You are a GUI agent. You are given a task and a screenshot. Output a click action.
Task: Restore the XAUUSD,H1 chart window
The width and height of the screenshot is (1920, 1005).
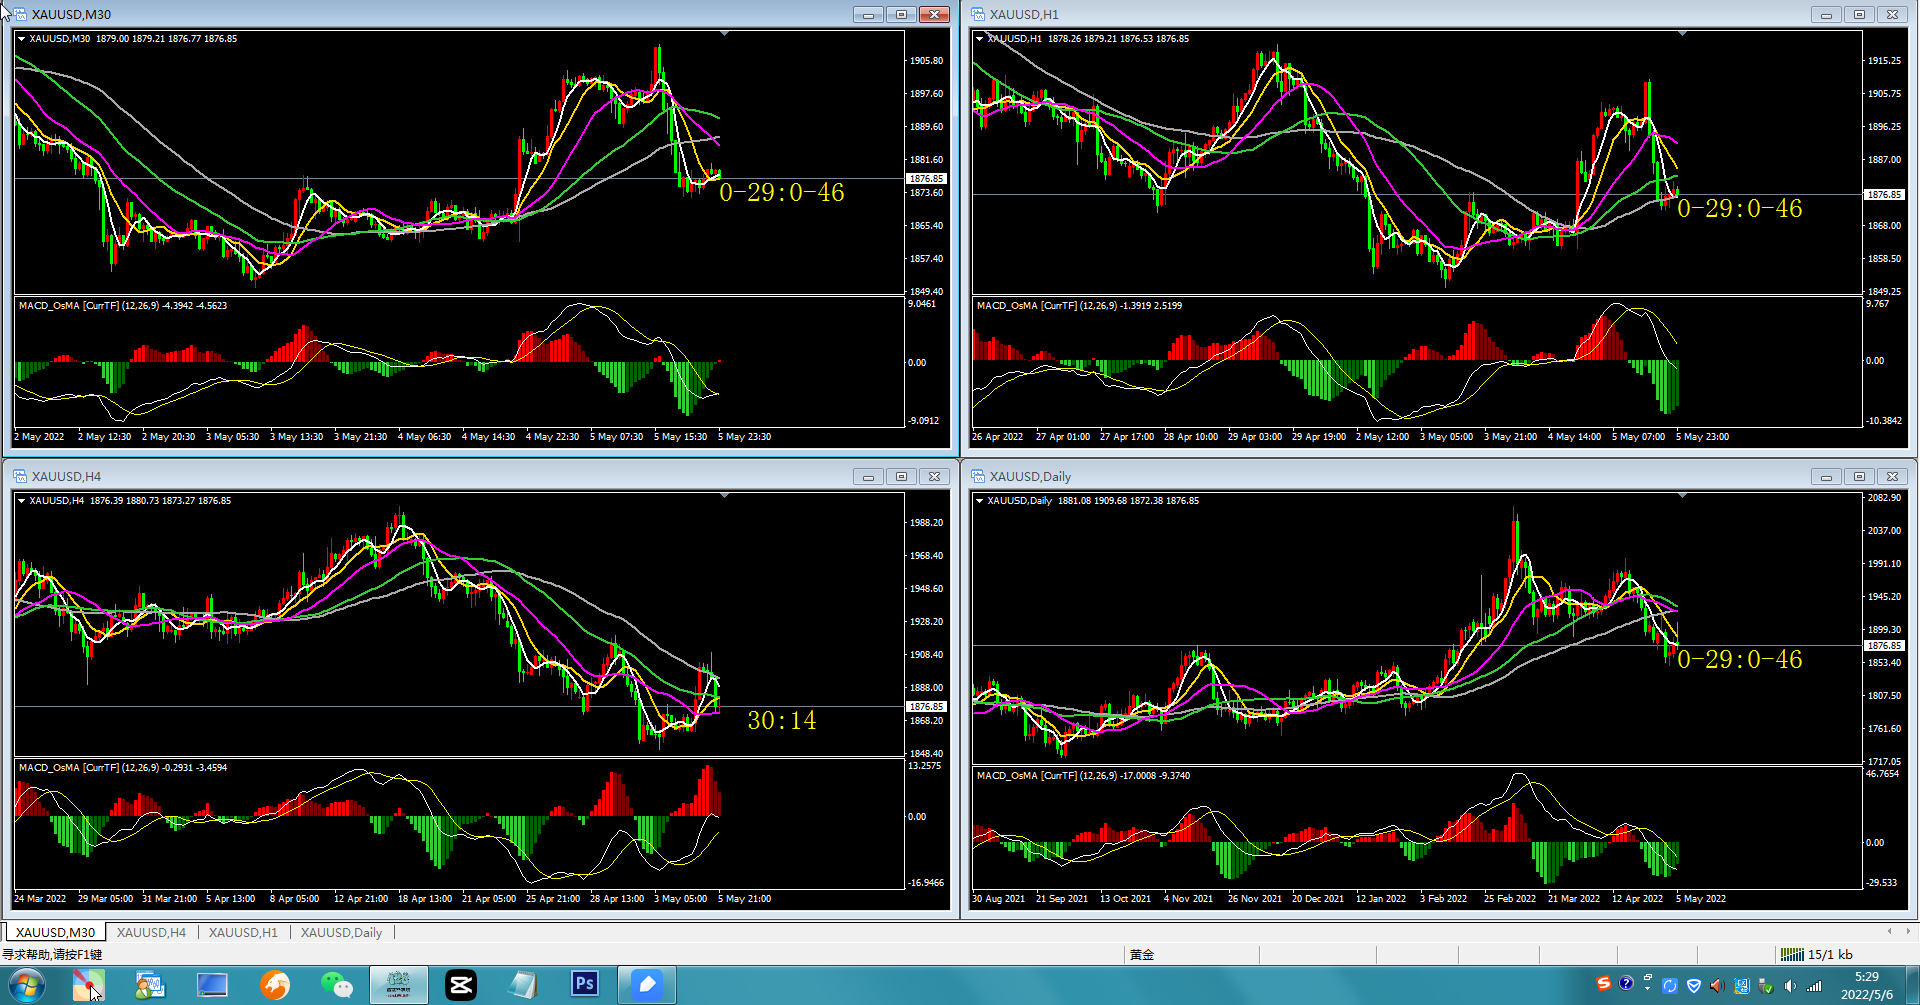click(x=1859, y=14)
